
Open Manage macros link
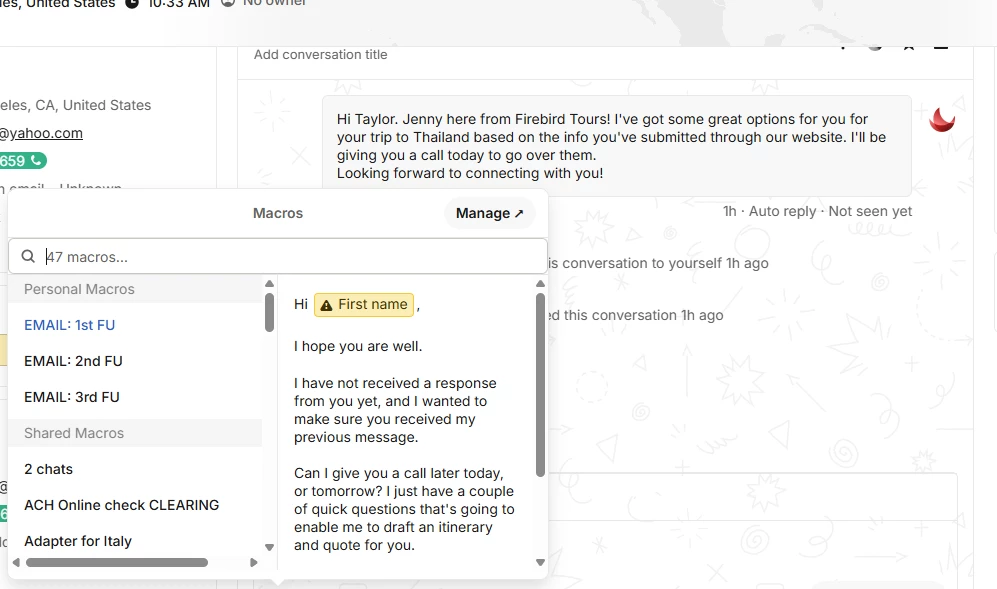click(489, 213)
